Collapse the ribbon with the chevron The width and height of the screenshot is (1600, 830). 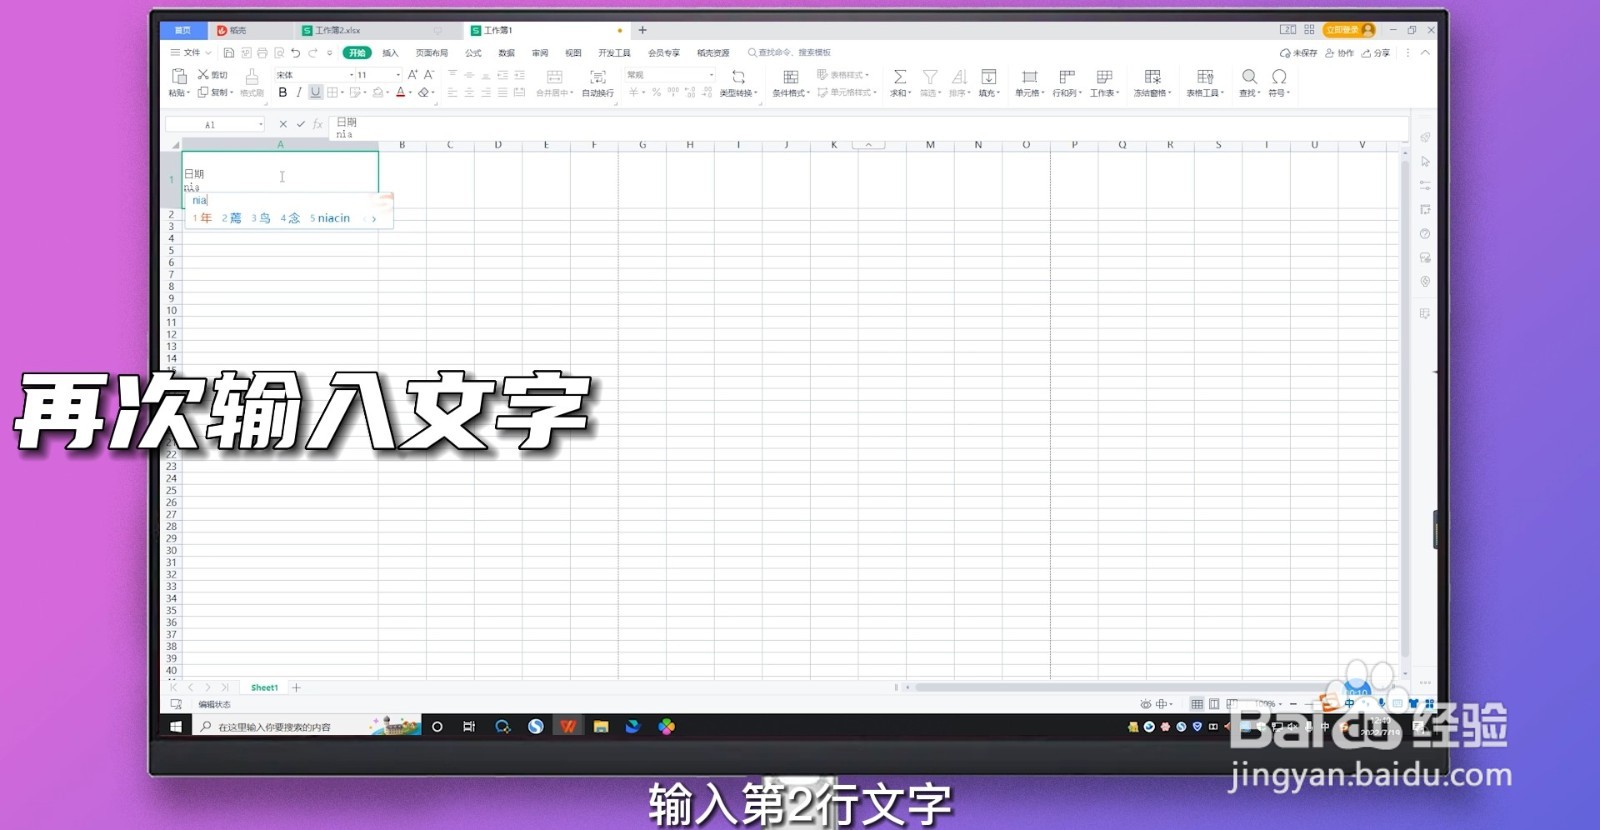click(1425, 53)
